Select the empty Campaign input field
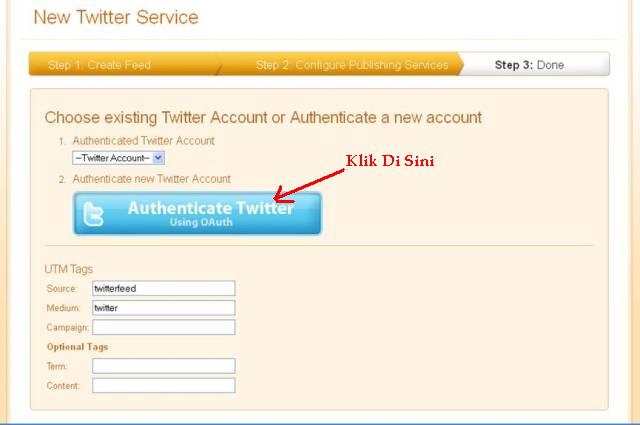 point(164,327)
